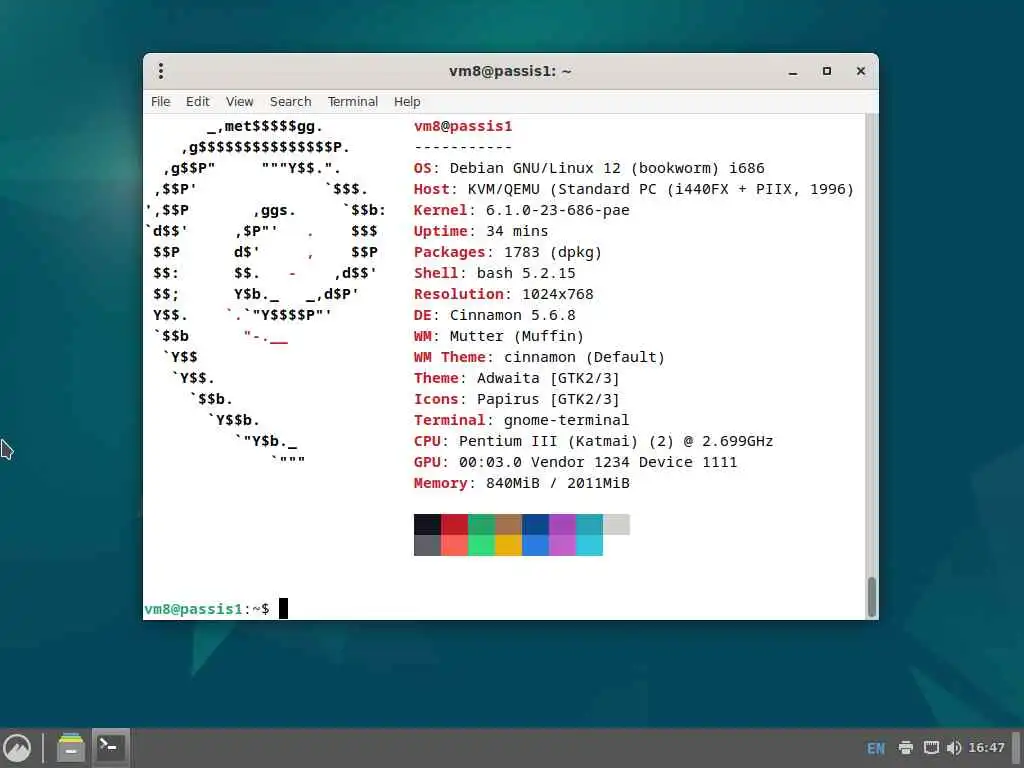Click the red vm8@passis1 header in the output
The height and width of the screenshot is (768, 1024).
463,126
